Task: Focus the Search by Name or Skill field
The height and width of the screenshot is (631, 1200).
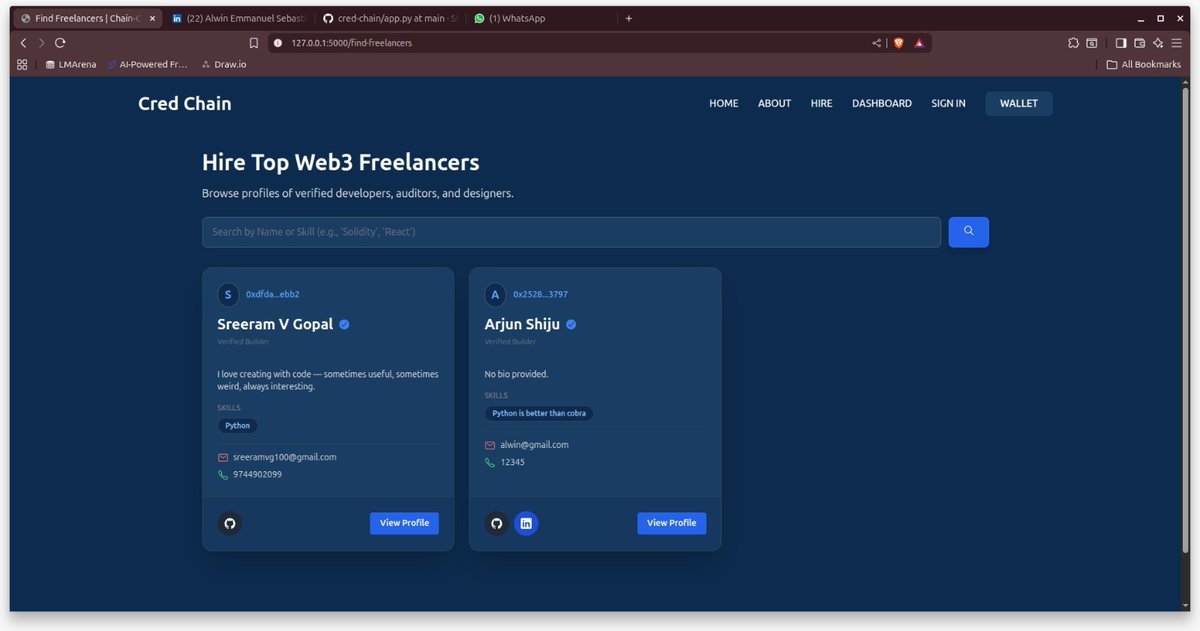Action: pos(571,232)
